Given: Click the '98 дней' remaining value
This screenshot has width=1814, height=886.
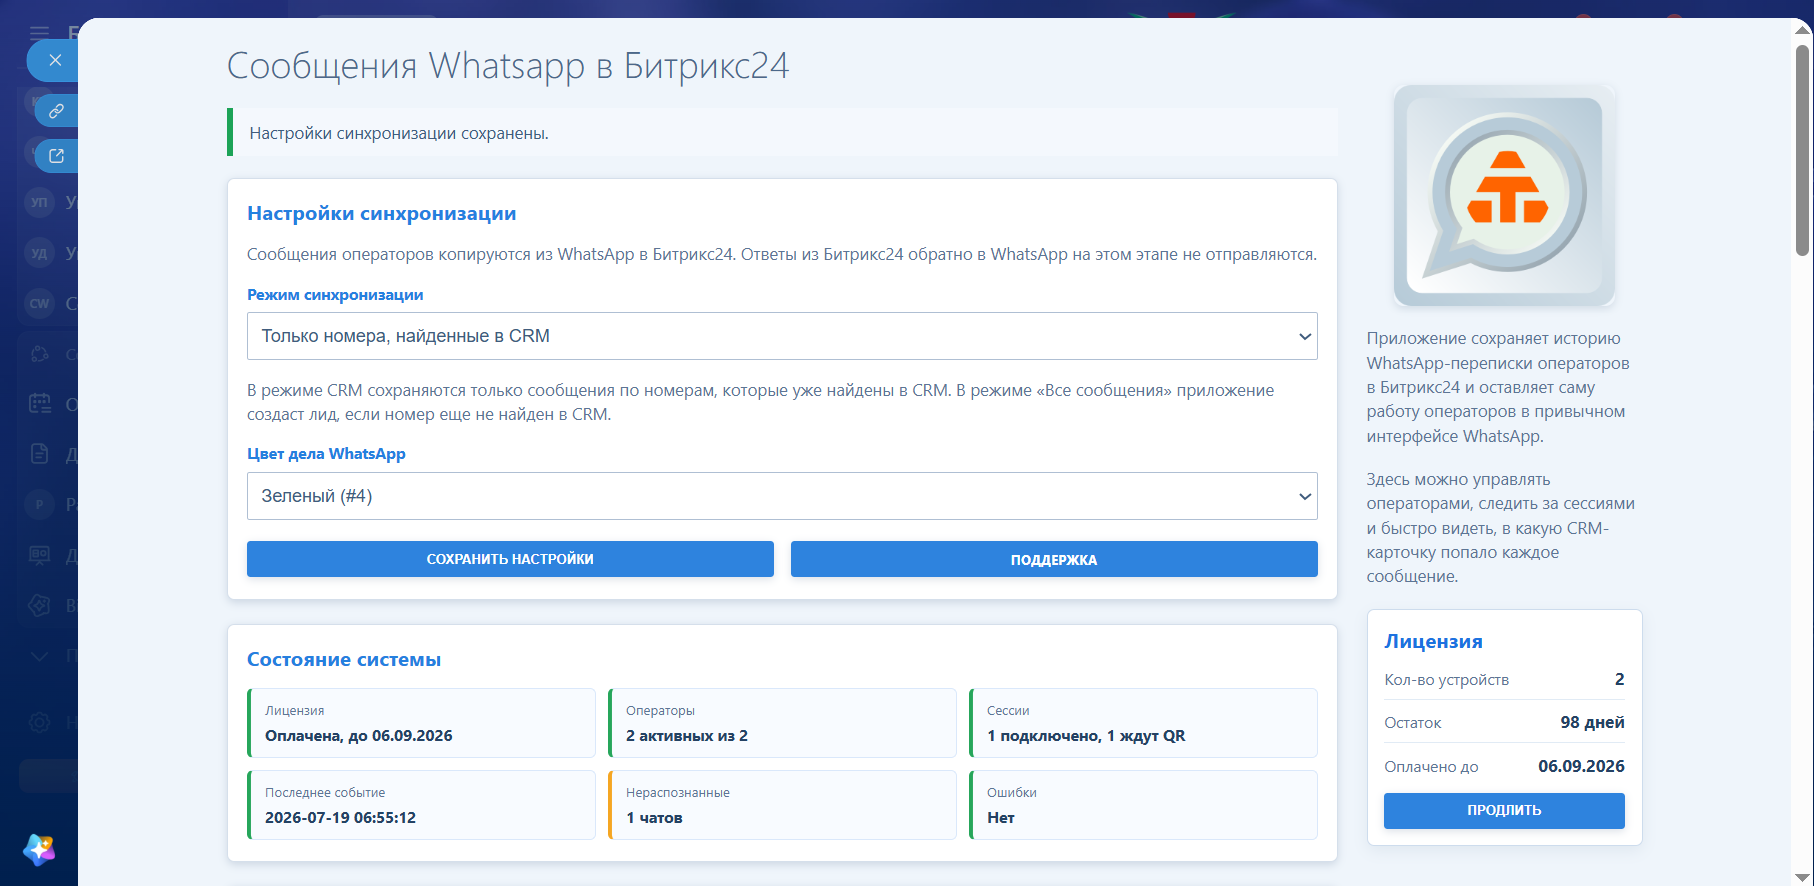Looking at the screenshot, I should [1592, 722].
